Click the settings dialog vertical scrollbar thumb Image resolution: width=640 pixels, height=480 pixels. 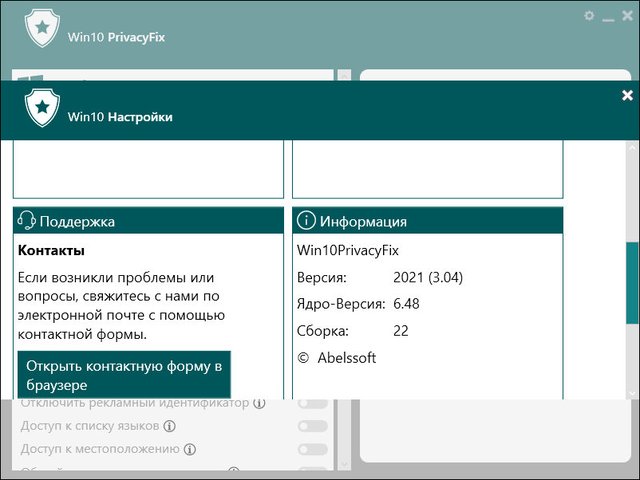click(x=632, y=283)
